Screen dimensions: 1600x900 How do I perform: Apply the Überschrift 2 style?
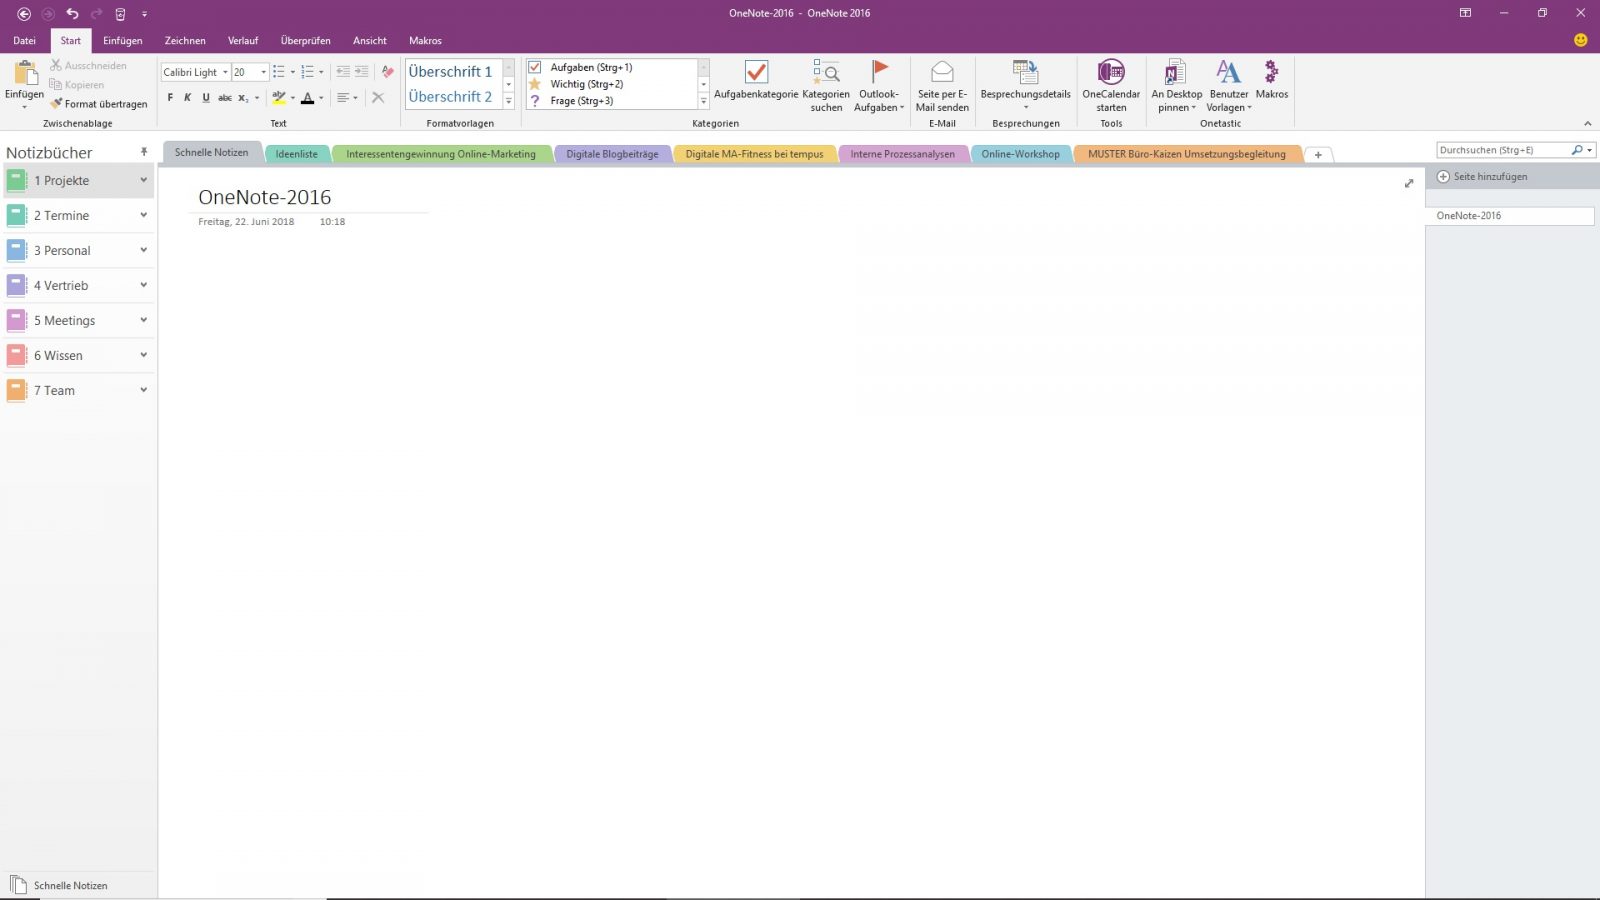[451, 97]
